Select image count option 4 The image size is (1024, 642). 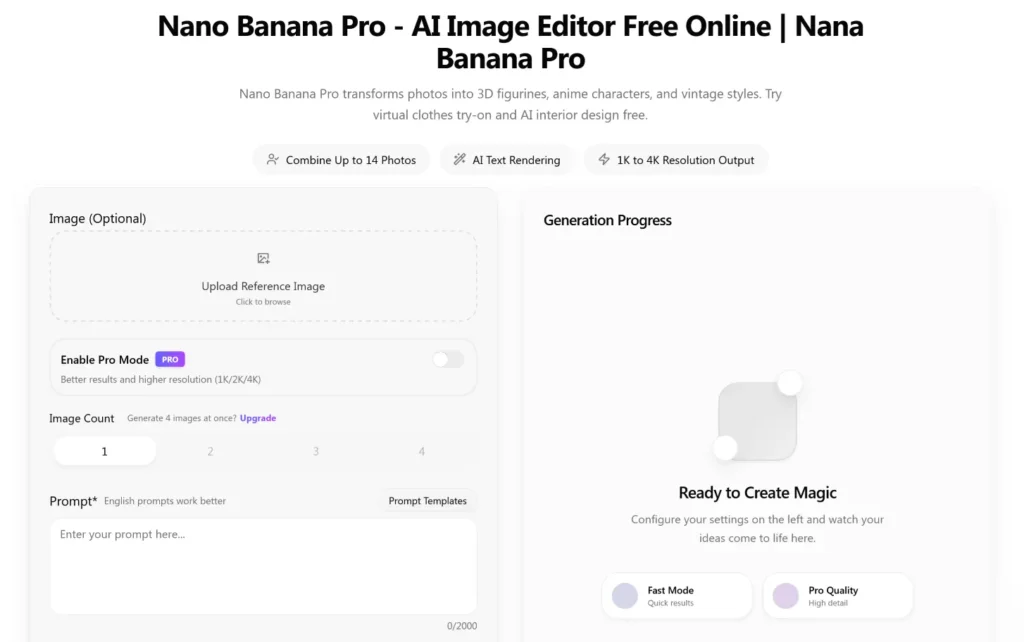tap(422, 451)
